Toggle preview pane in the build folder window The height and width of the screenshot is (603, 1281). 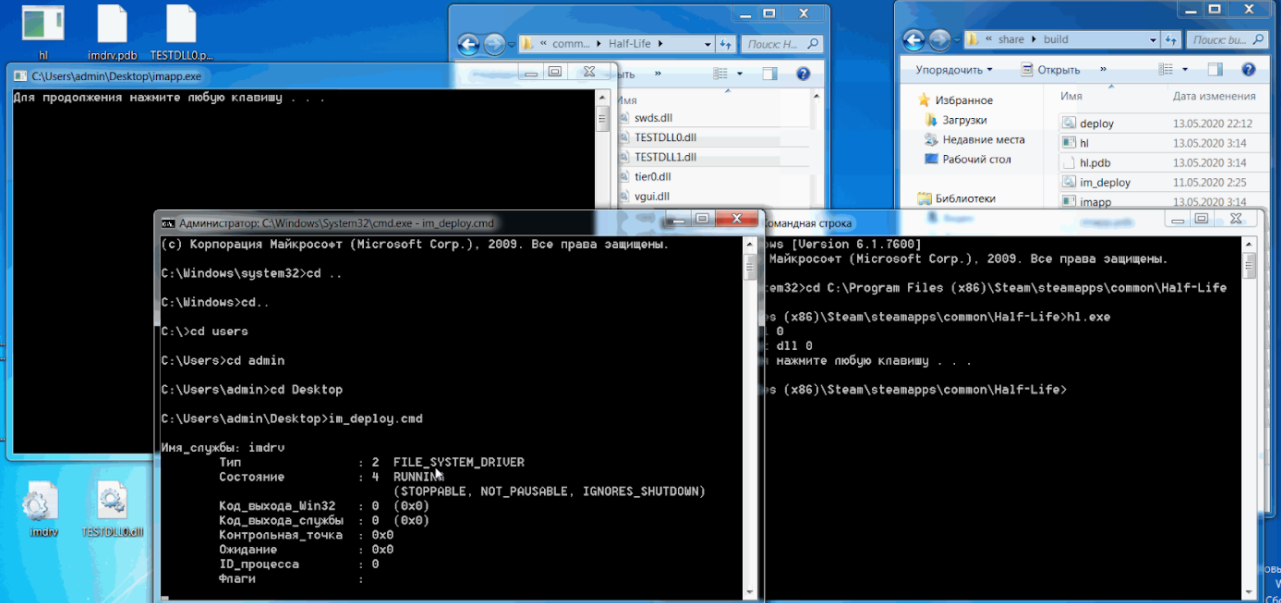tap(1215, 70)
